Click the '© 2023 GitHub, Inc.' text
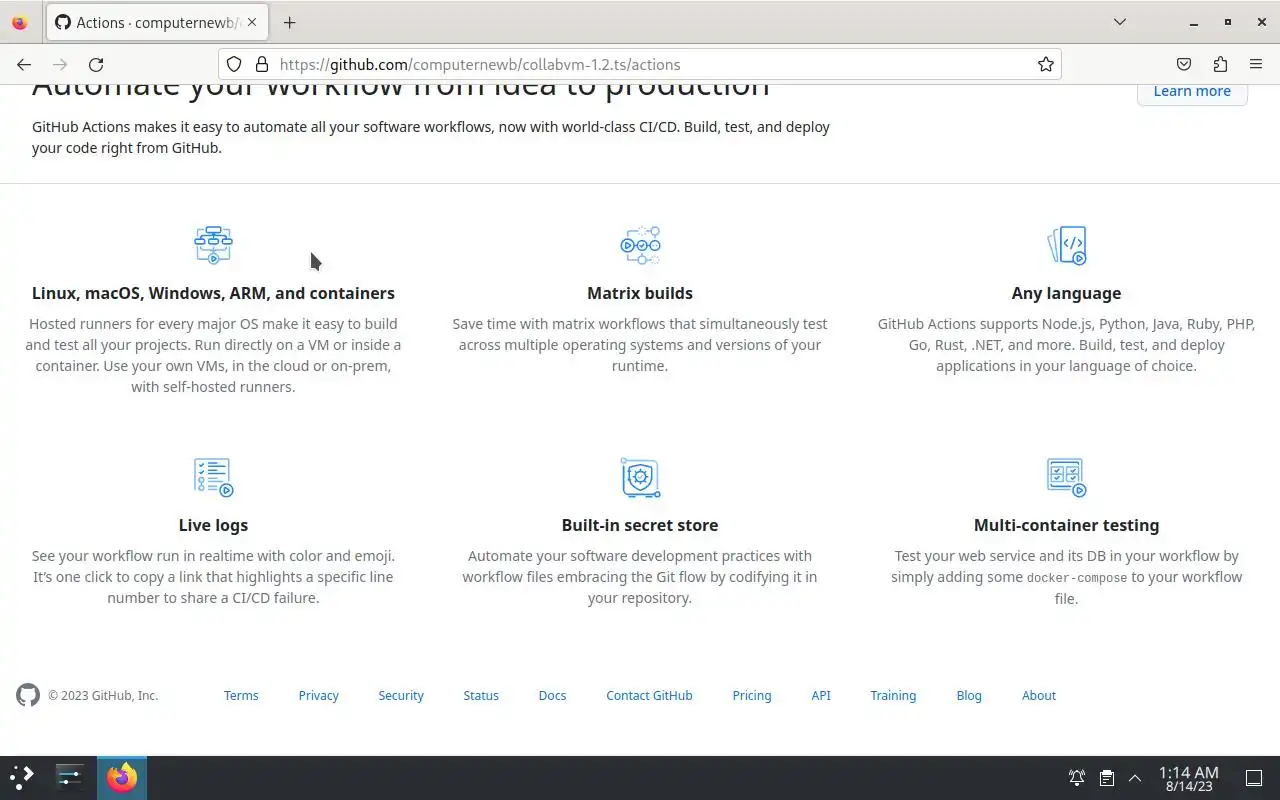 (103, 695)
